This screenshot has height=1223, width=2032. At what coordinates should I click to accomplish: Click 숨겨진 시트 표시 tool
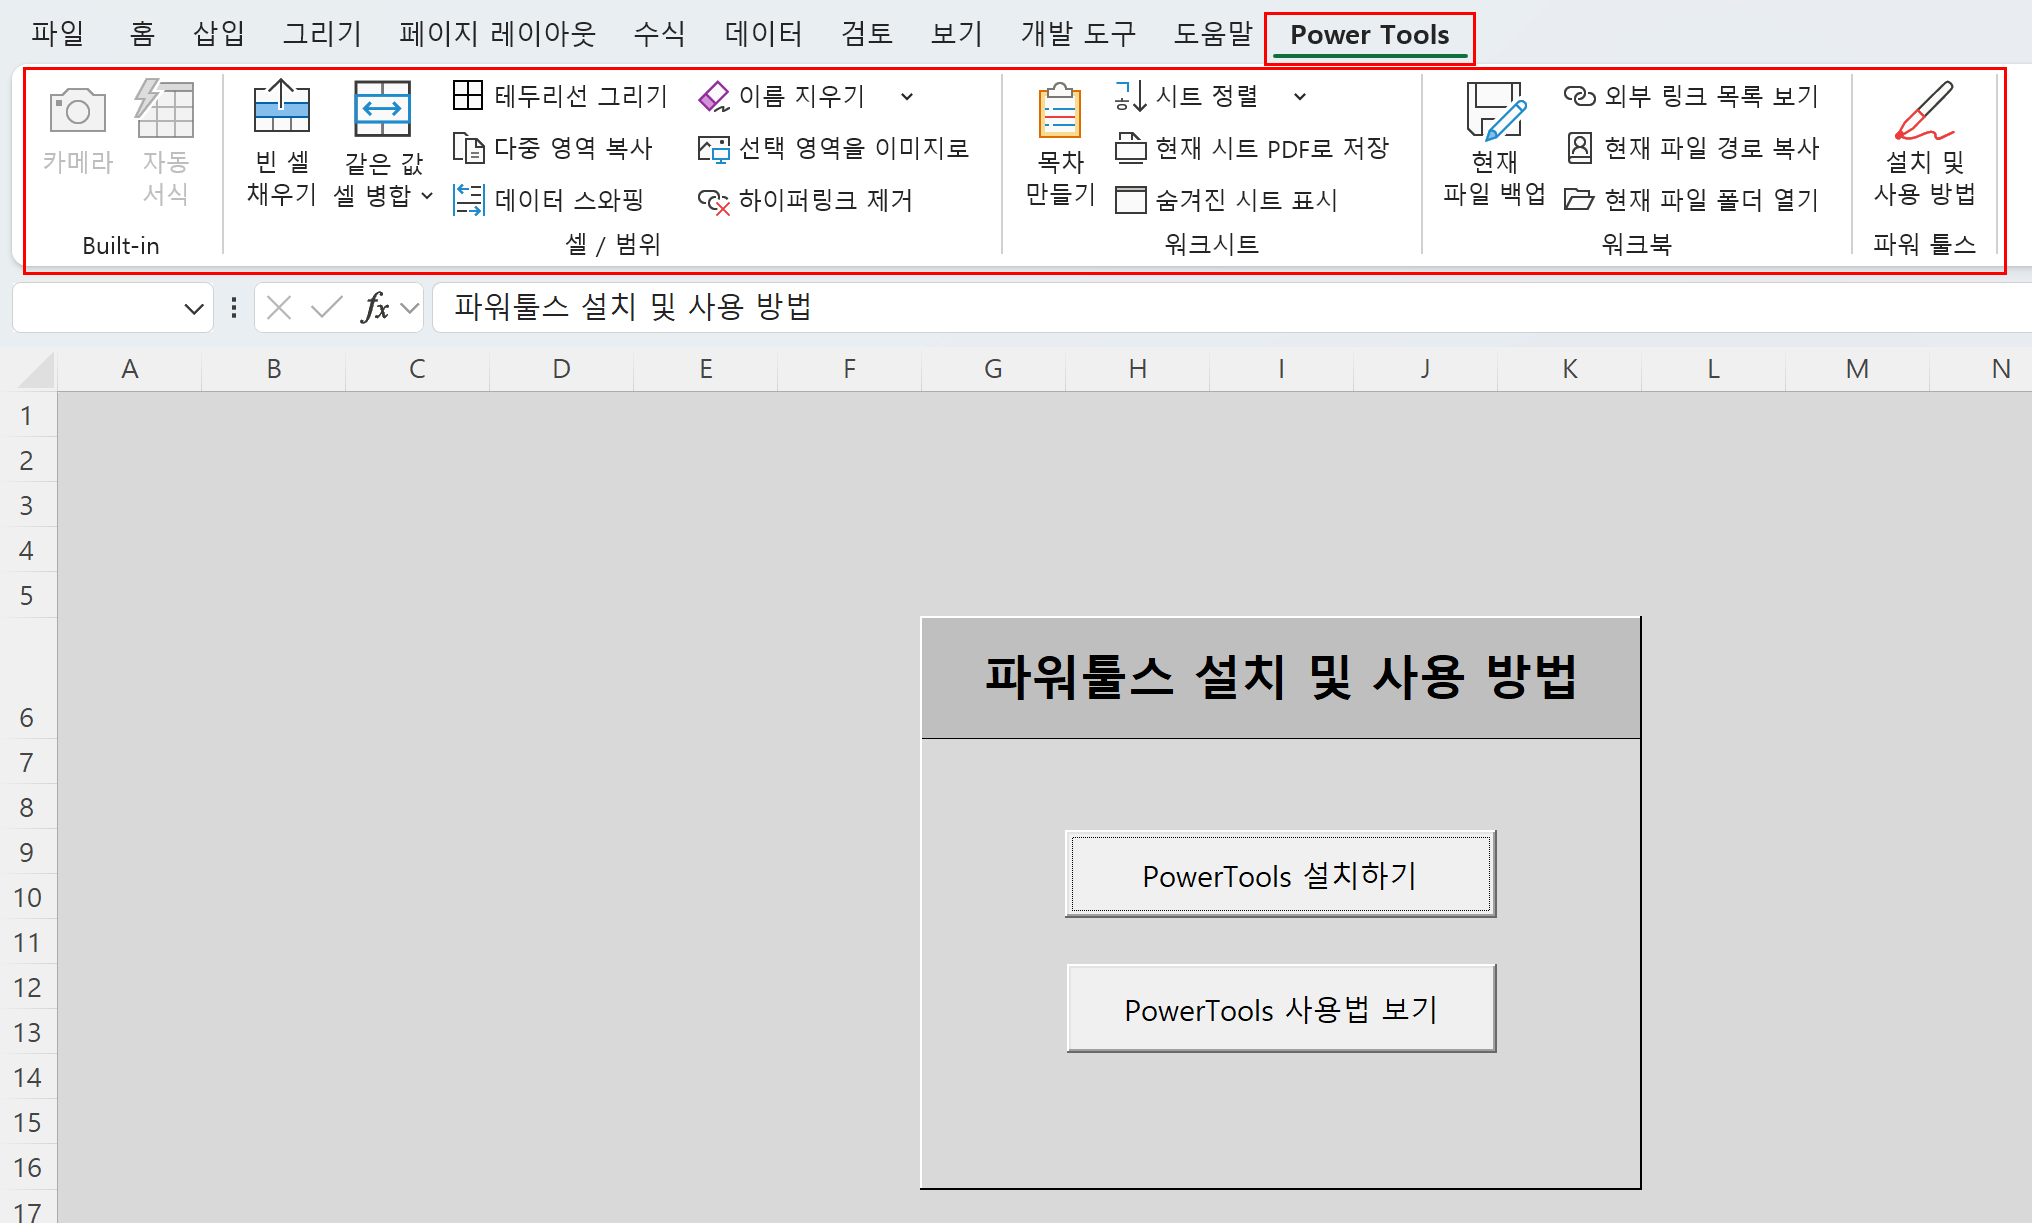pos(1226,200)
